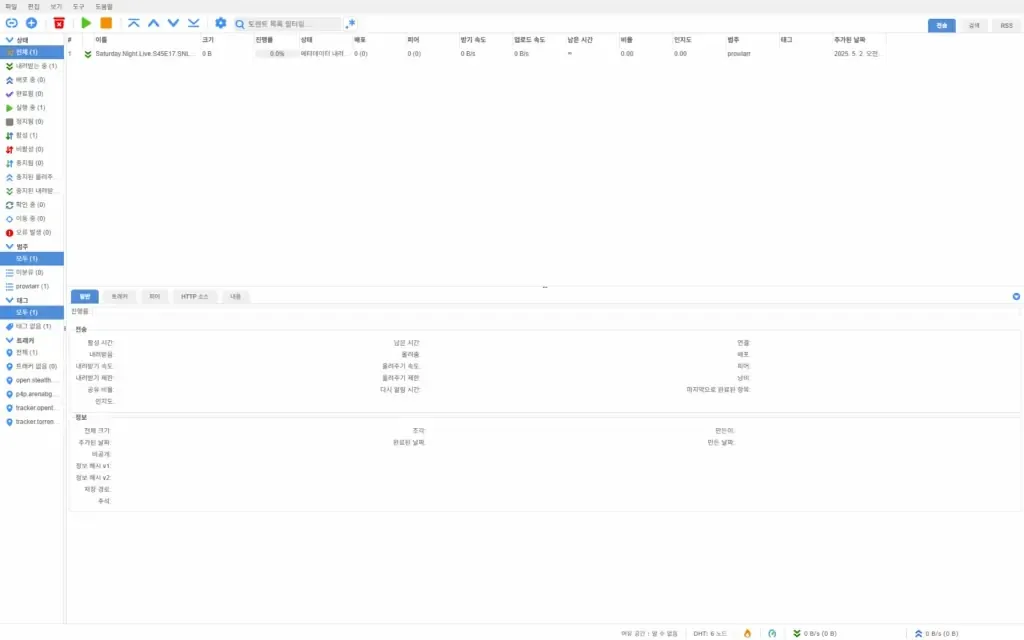Add a torrent from a magnet link
The image size is (1024, 640).
[x=13, y=23]
